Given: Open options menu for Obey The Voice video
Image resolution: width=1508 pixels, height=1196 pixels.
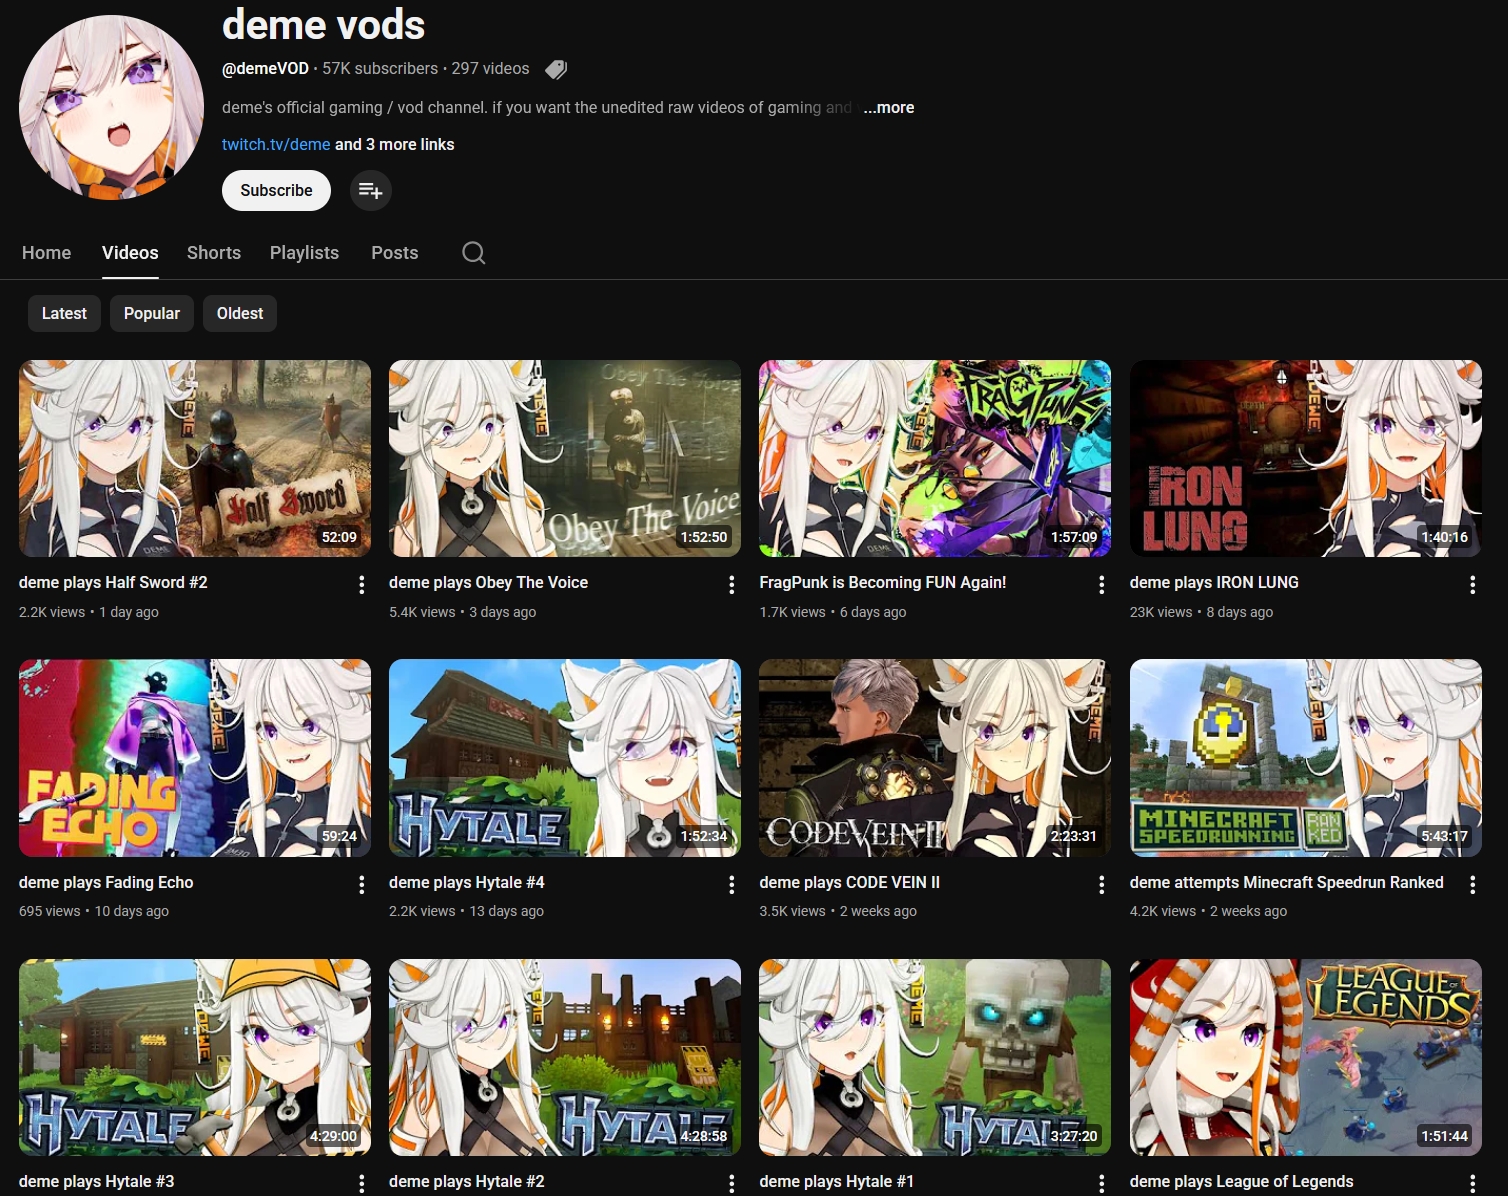Looking at the screenshot, I should [x=732, y=585].
